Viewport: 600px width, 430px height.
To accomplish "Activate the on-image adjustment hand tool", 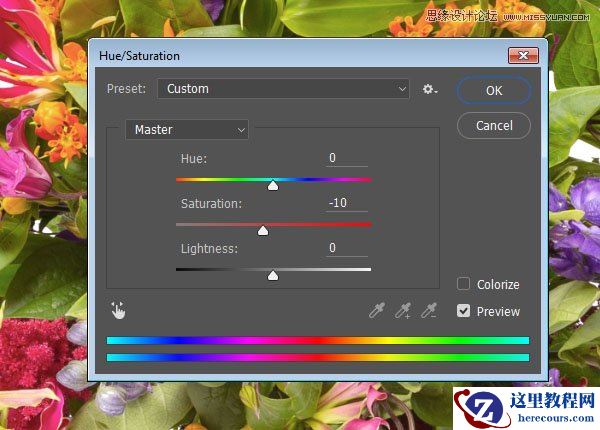I will [x=118, y=310].
